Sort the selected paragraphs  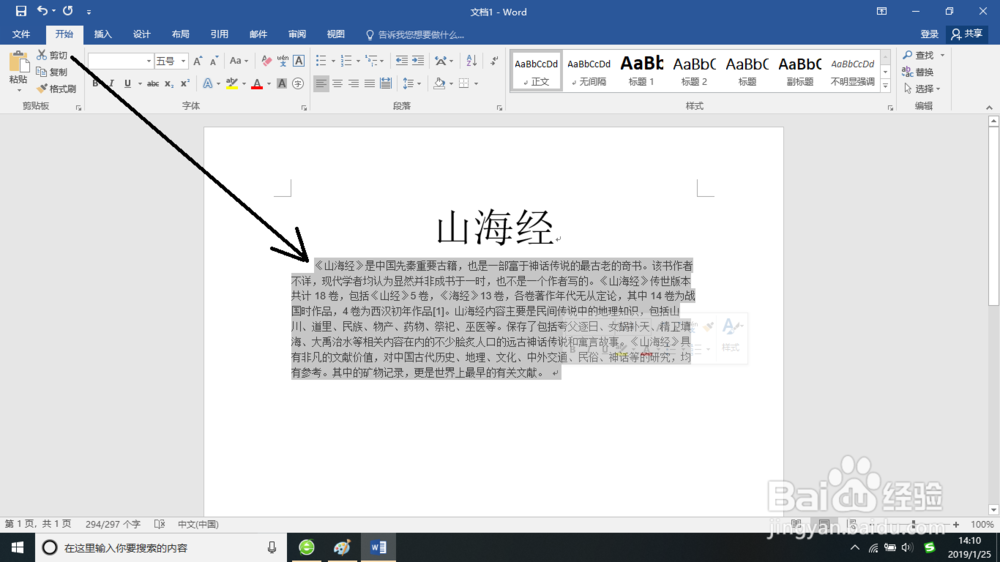471,61
